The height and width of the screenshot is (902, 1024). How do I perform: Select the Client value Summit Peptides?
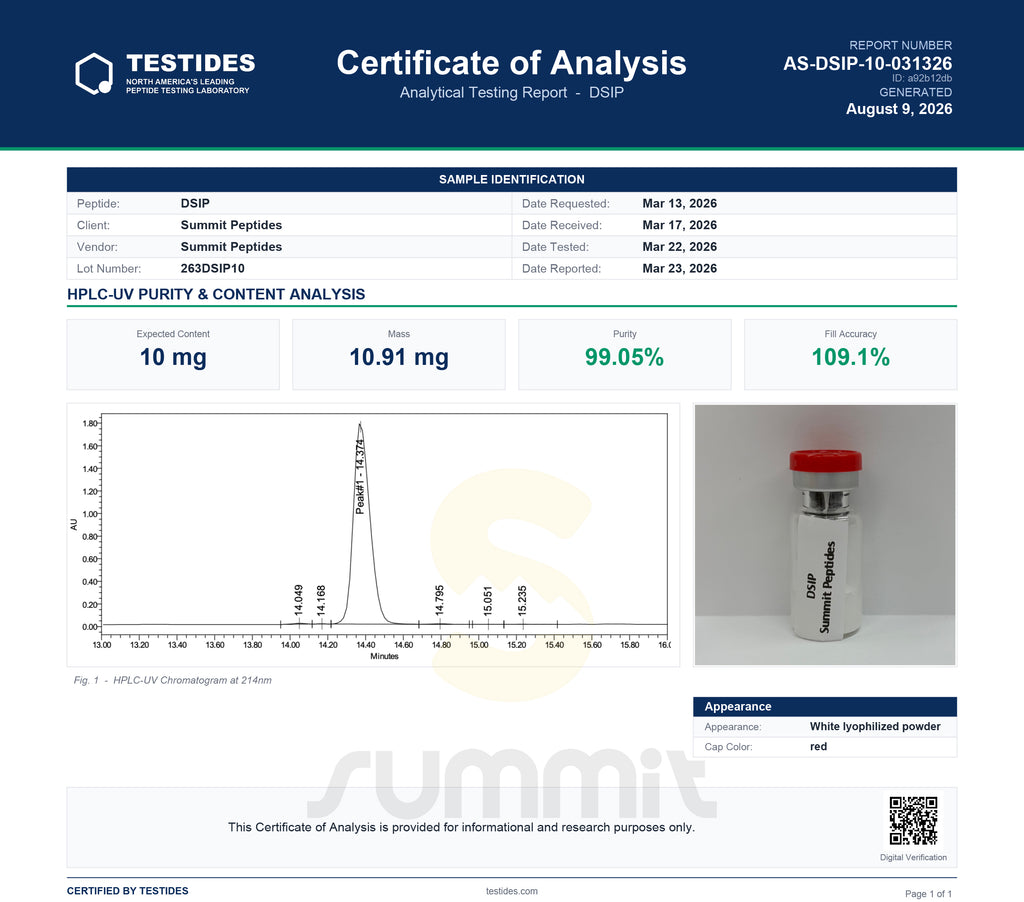[x=231, y=225]
